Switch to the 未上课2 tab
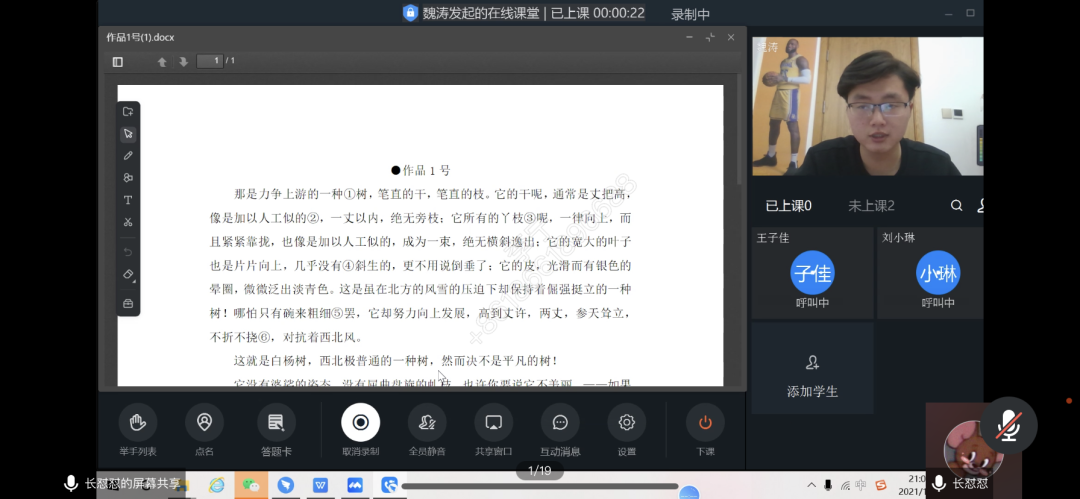The height and width of the screenshot is (499, 1080). [x=871, y=206]
